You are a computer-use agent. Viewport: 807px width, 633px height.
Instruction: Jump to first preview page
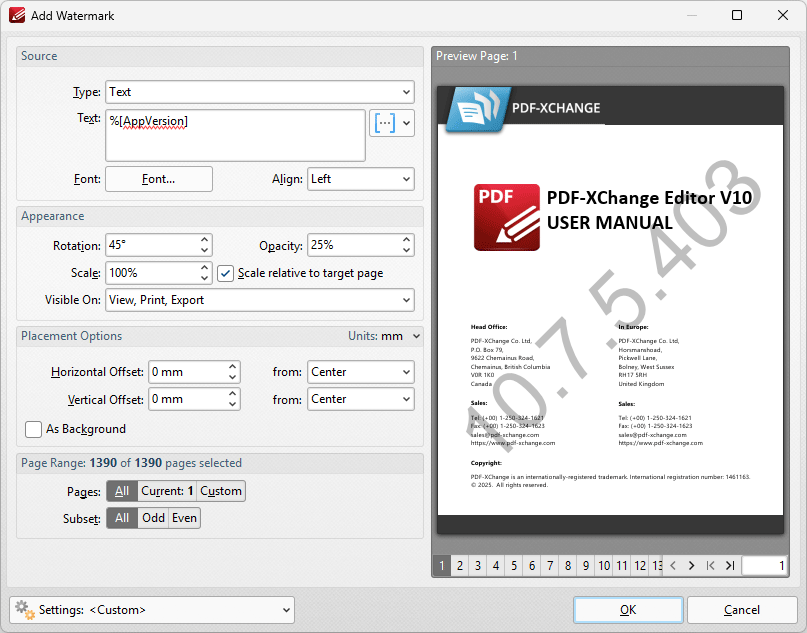(710, 566)
